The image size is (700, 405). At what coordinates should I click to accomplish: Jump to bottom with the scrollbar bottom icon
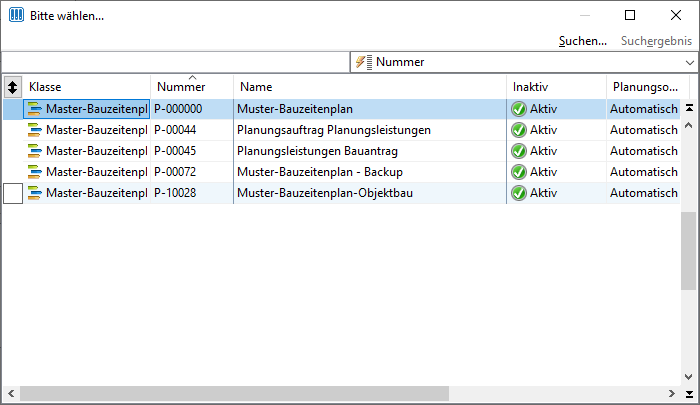[x=689, y=394]
